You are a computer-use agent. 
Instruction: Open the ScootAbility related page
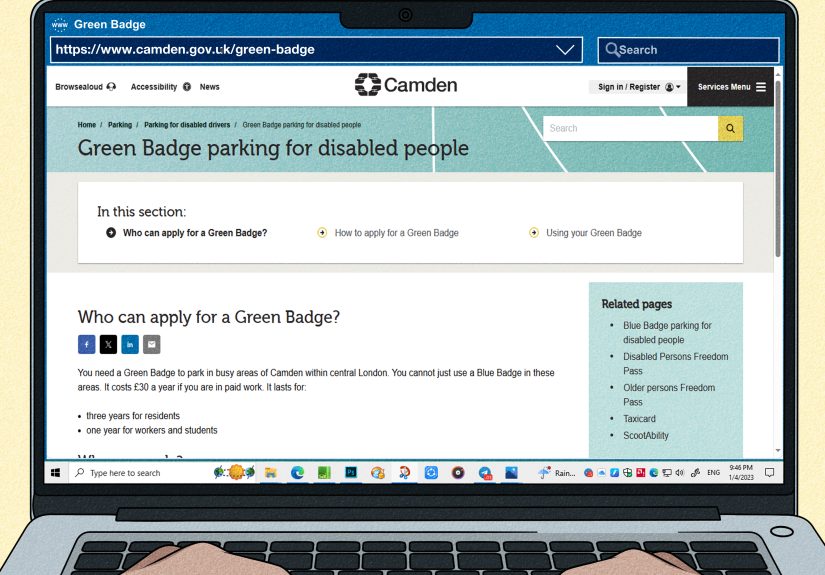pos(646,436)
